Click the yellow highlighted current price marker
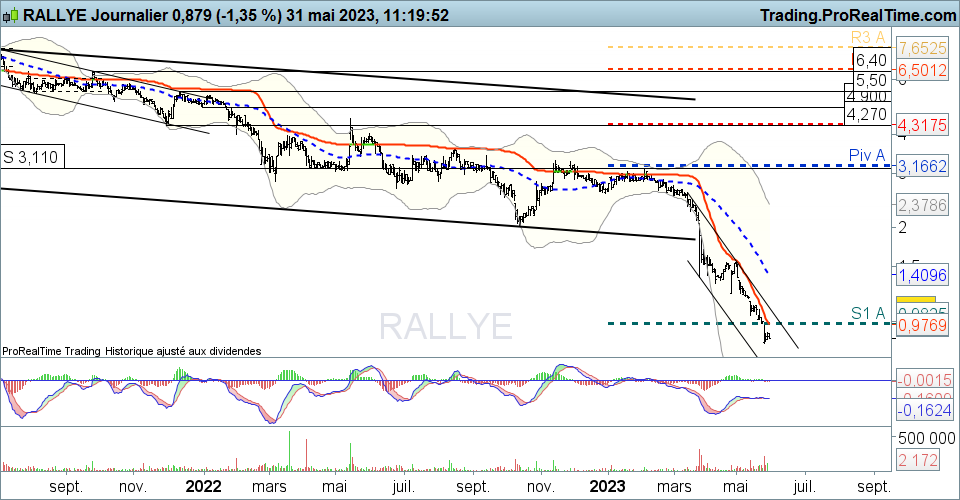Image resolution: width=960 pixels, height=500 pixels. 915,299
